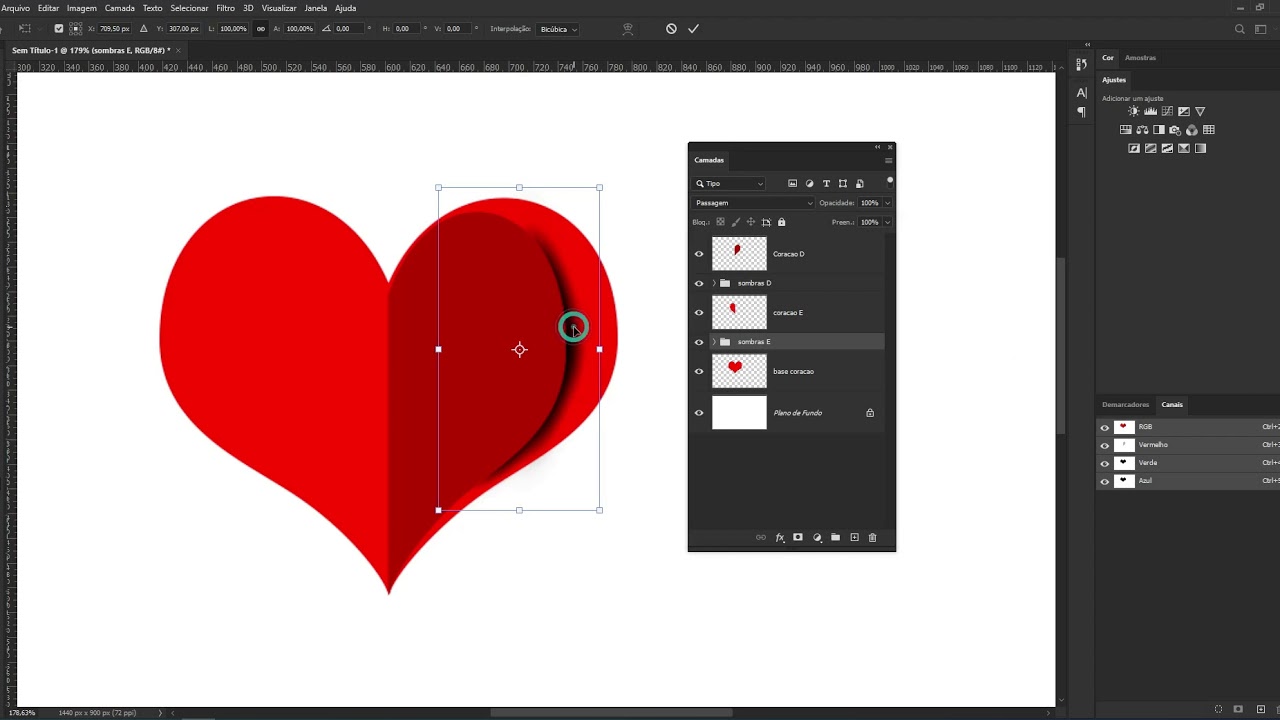Expand the sombras D group
Image resolution: width=1280 pixels, height=720 pixels.
tap(714, 283)
